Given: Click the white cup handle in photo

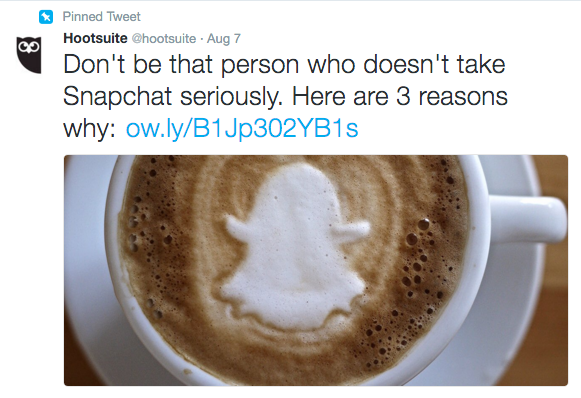Looking at the screenshot, I should click(528, 219).
